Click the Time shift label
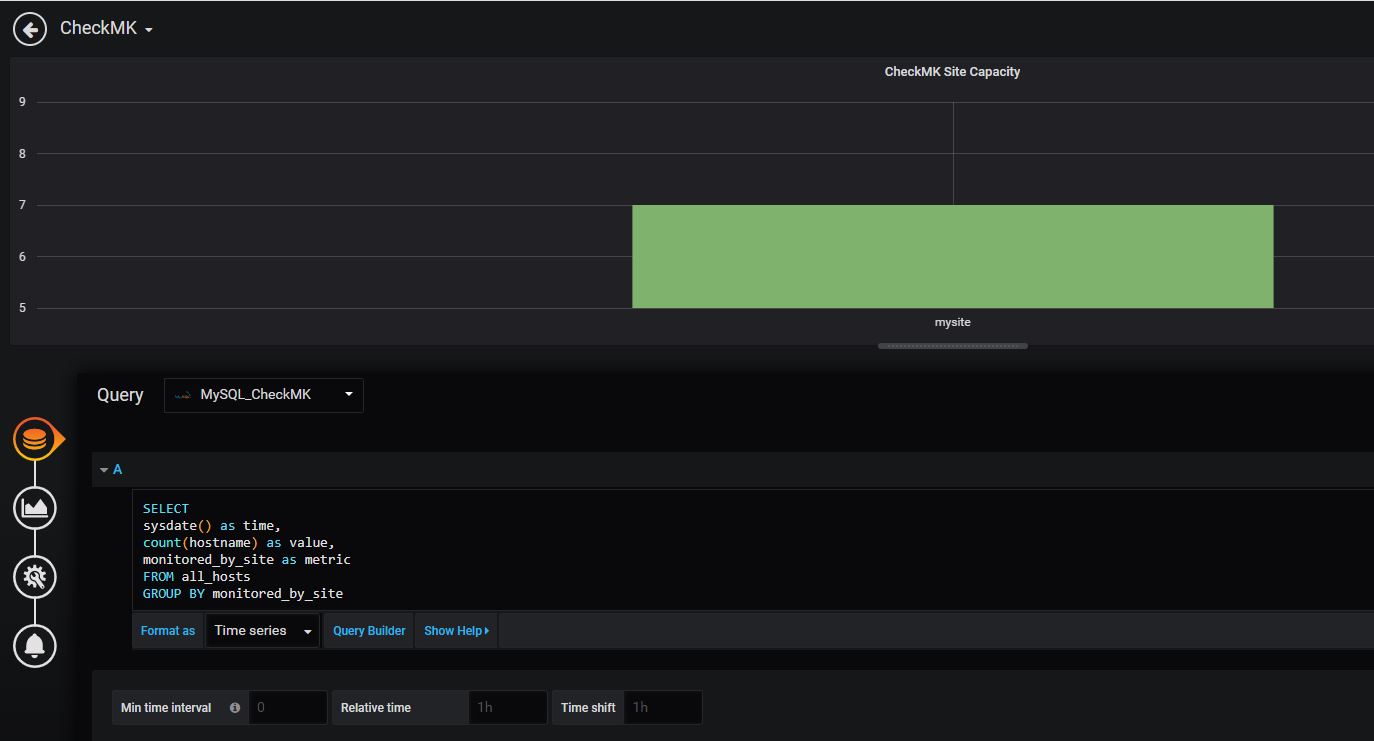Image resolution: width=1374 pixels, height=741 pixels. point(588,708)
